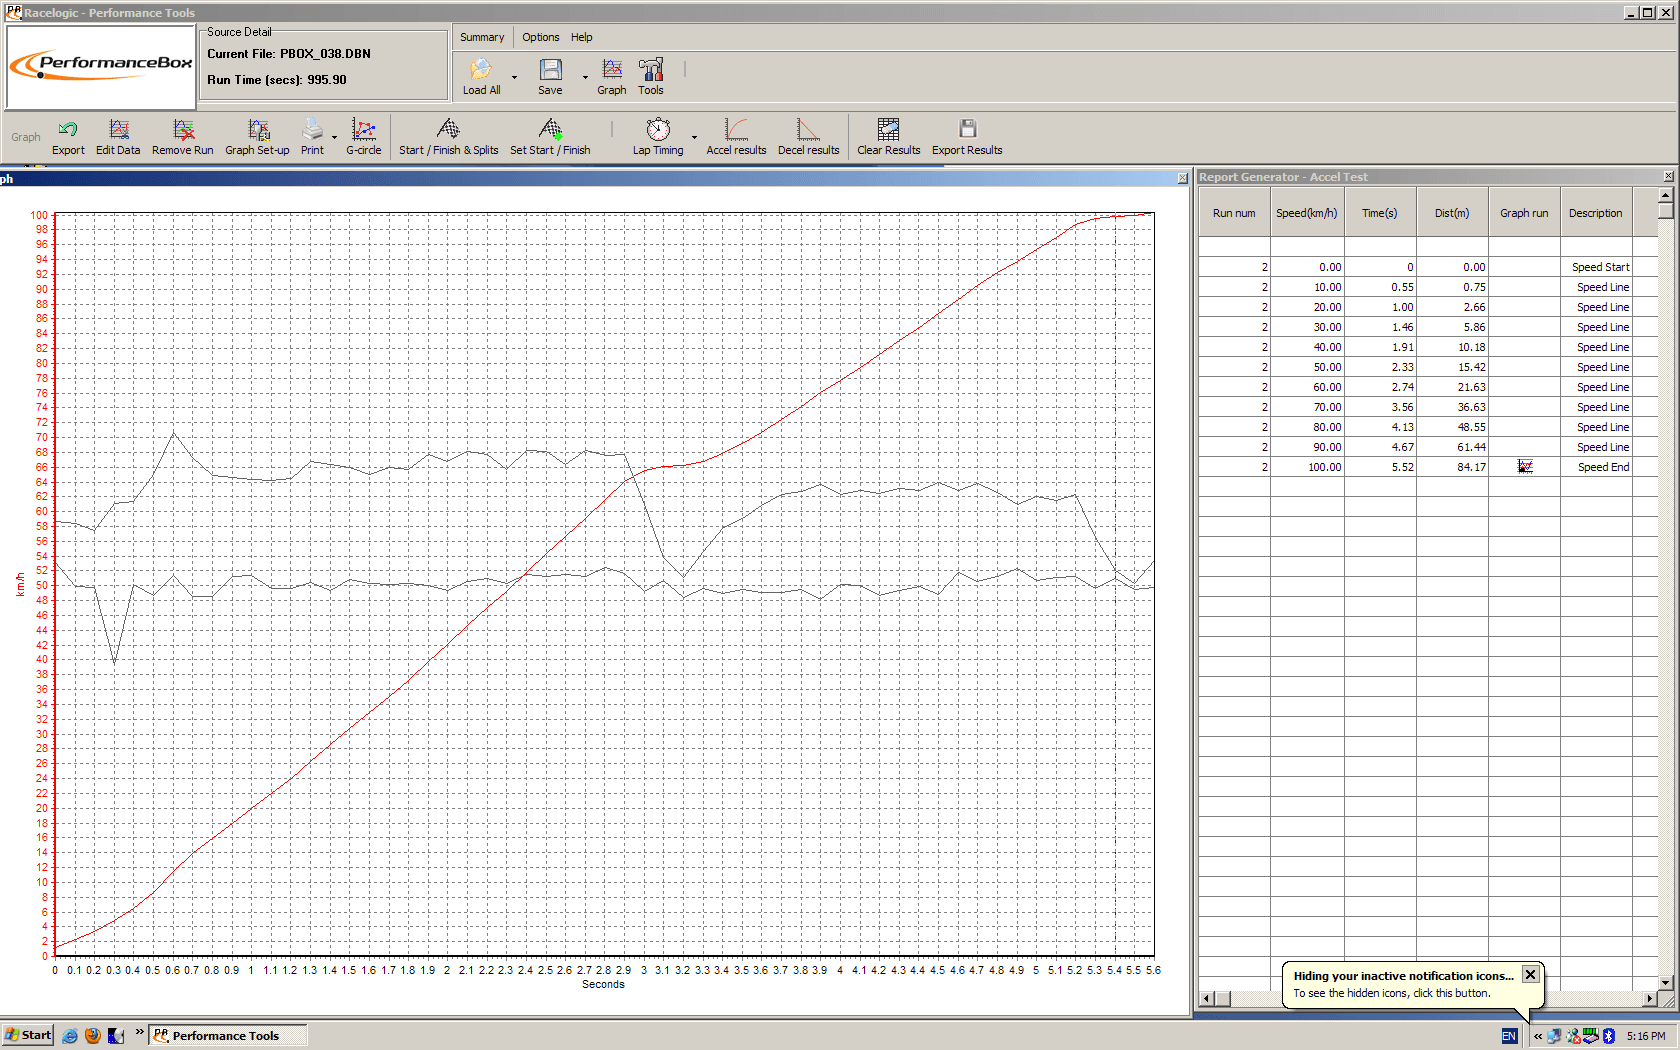Switch to the Summary tab

[x=482, y=37]
